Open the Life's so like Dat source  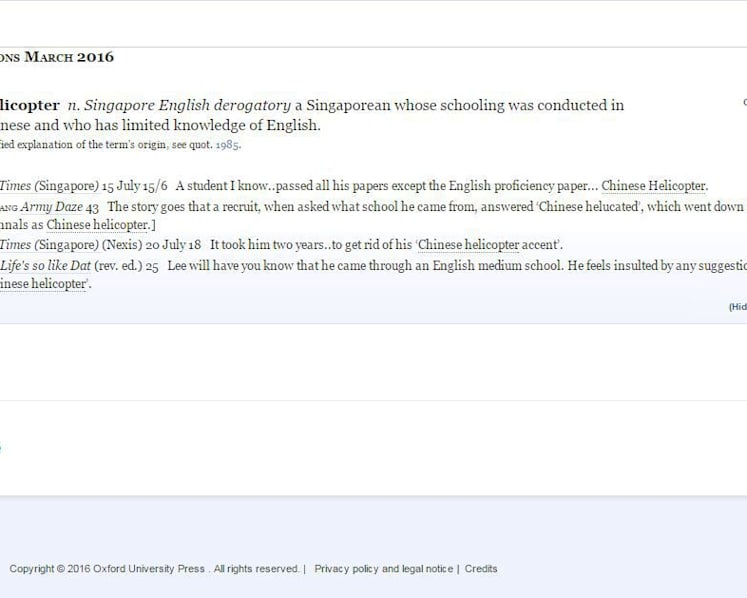coord(45,266)
